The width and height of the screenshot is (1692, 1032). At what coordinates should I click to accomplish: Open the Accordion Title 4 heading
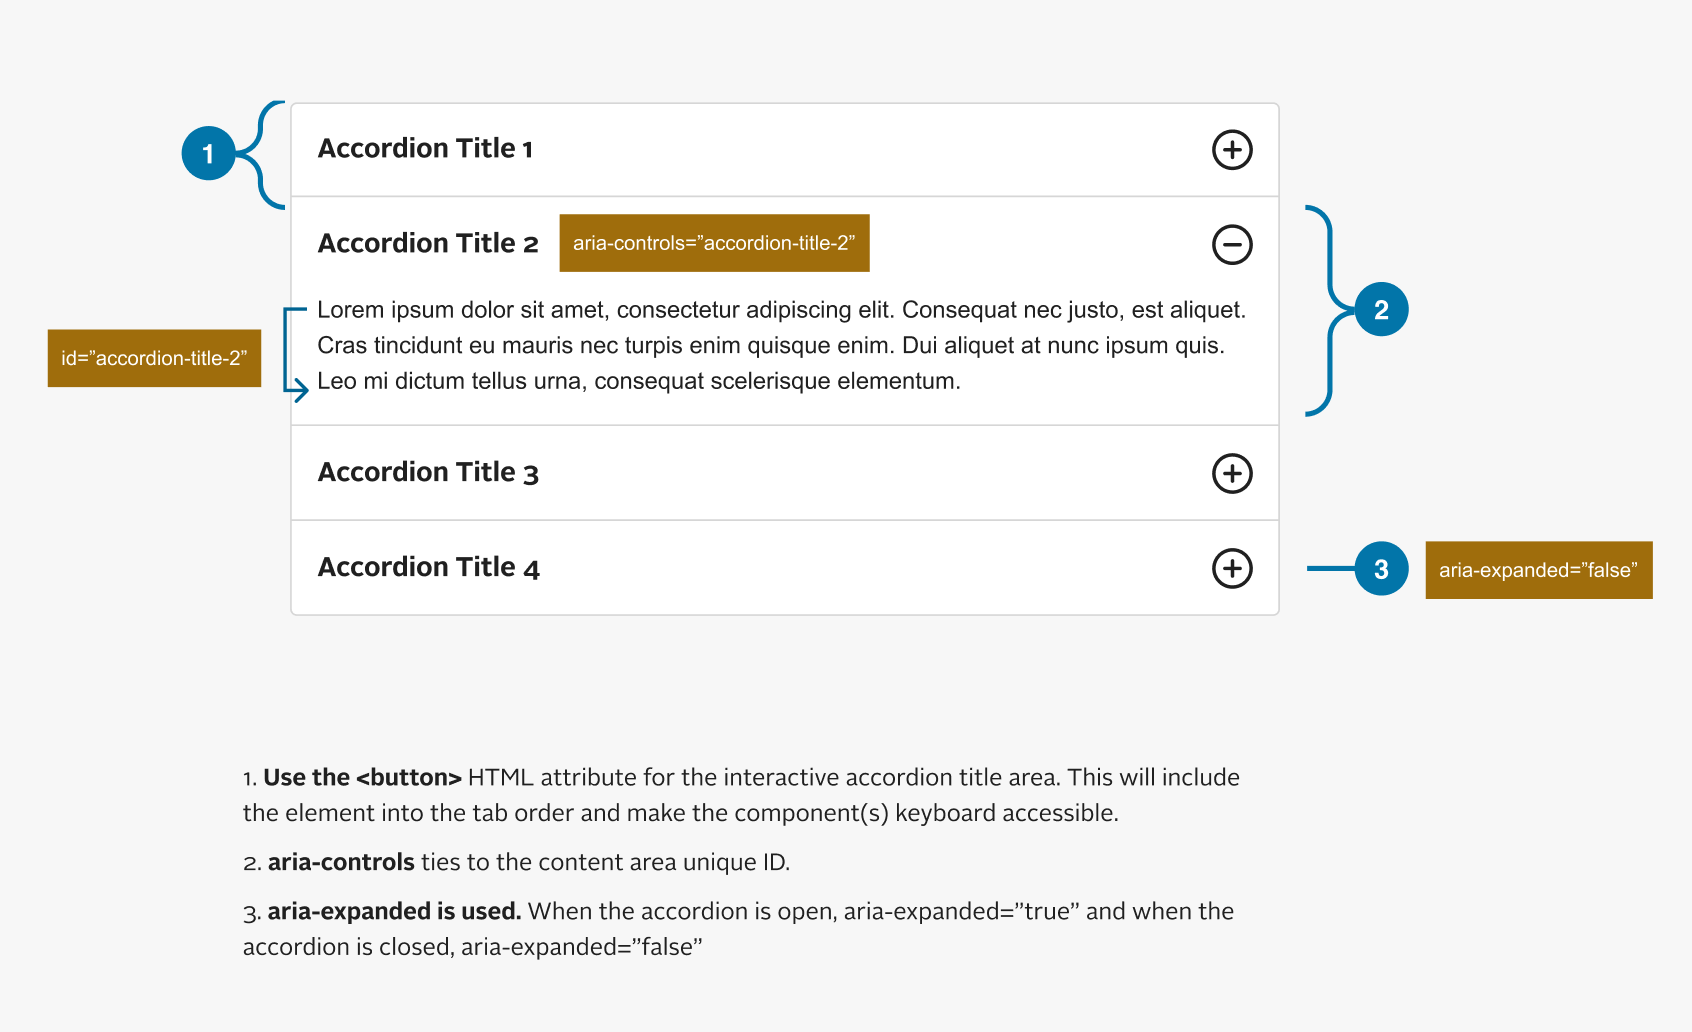pos(428,567)
